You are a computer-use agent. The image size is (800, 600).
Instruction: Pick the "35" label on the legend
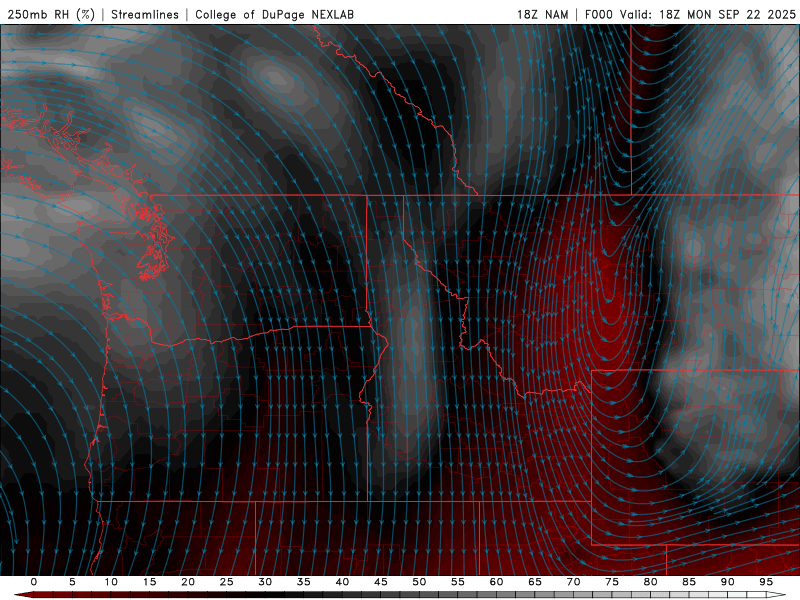pyautogui.click(x=304, y=582)
